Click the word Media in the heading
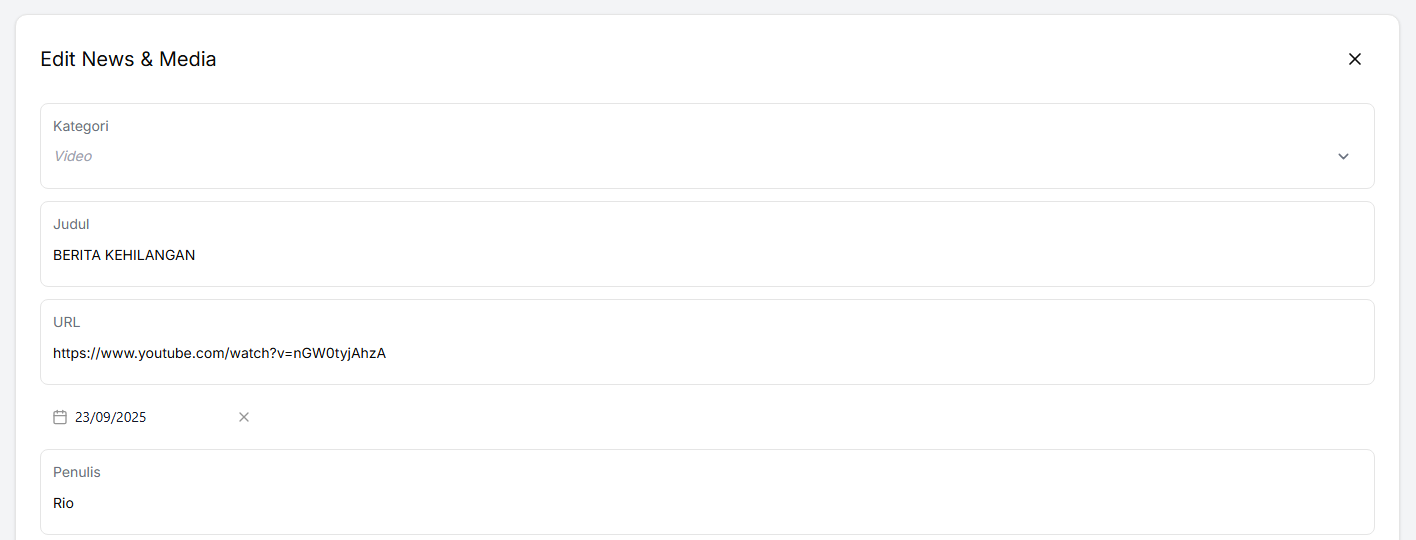This screenshot has width=1416, height=540. click(188, 59)
